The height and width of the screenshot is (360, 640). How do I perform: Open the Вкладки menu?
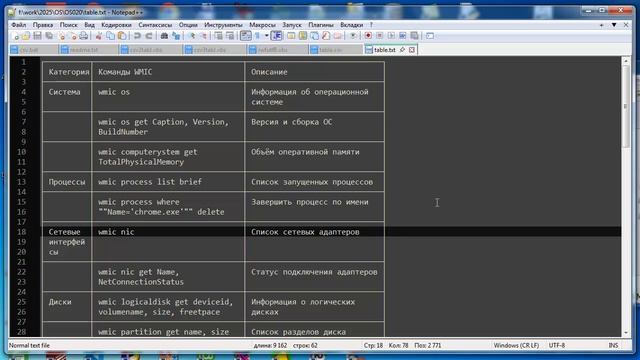click(351, 25)
